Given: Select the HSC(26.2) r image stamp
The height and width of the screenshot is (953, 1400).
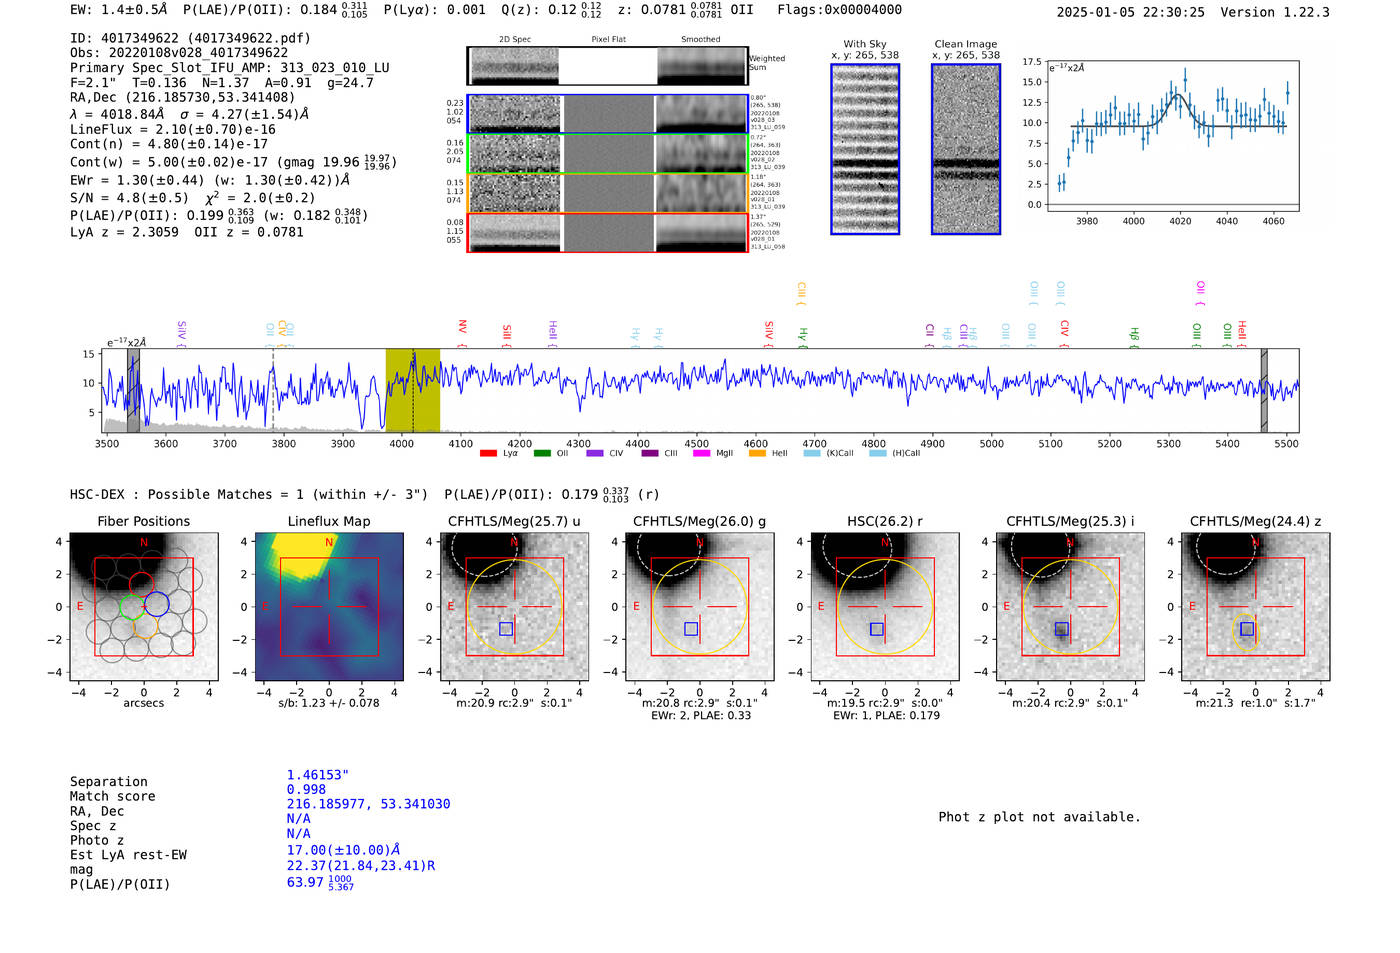Looking at the screenshot, I should 885,607.
